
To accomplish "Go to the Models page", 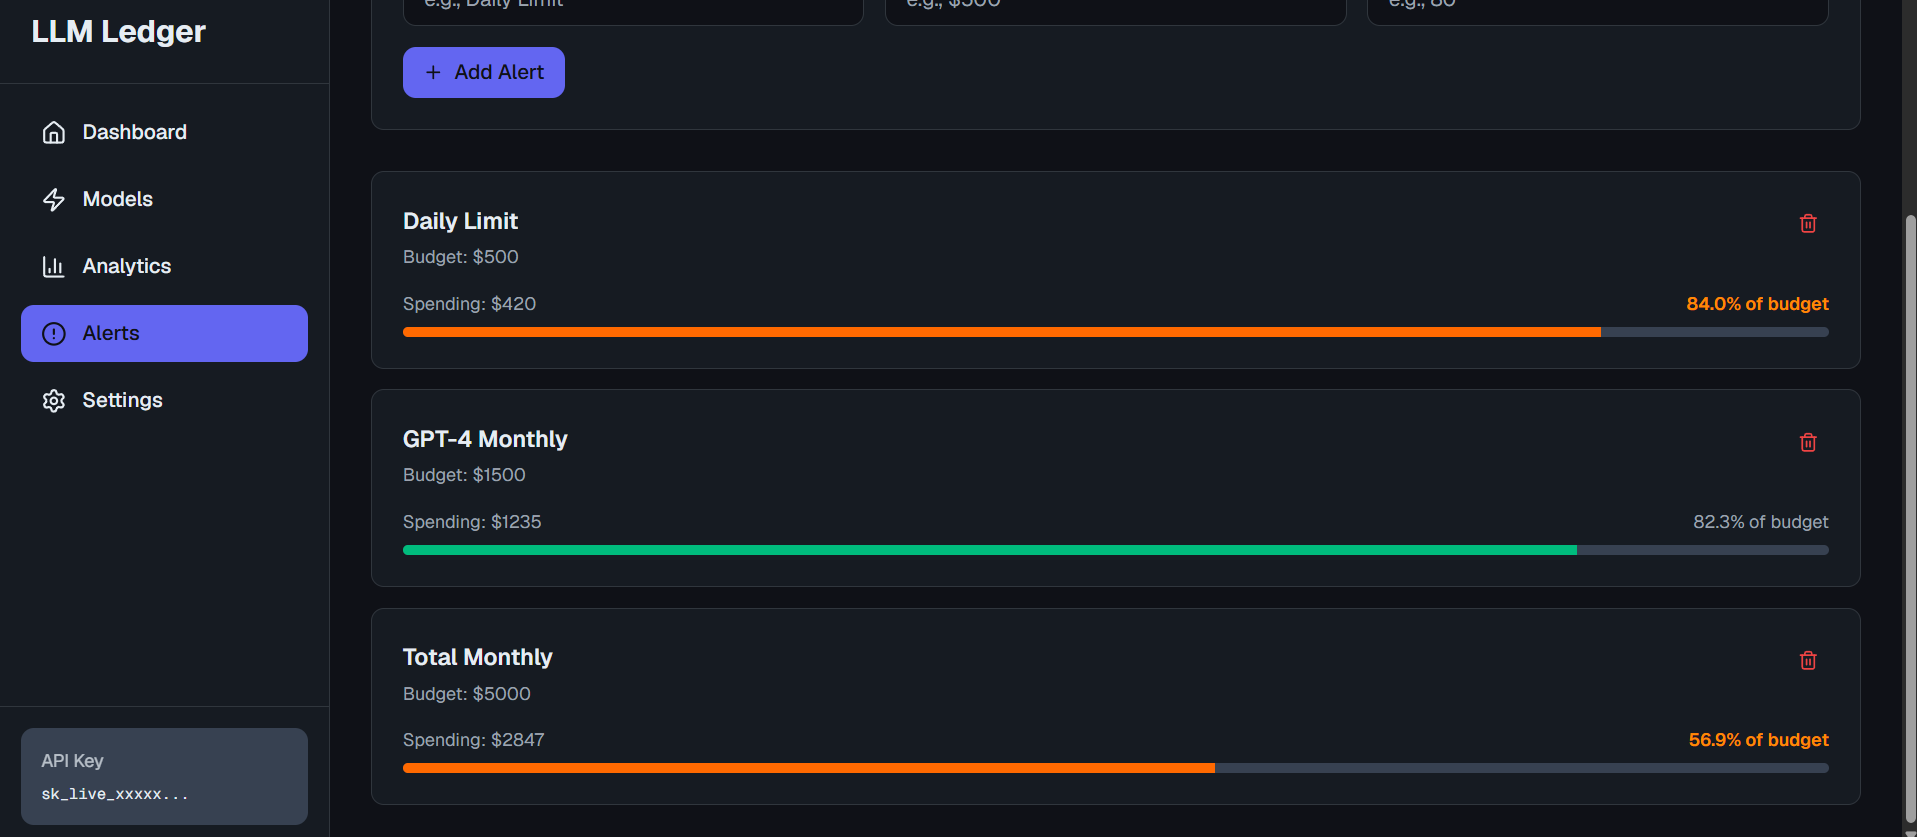I will pyautogui.click(x=164, y=199).
